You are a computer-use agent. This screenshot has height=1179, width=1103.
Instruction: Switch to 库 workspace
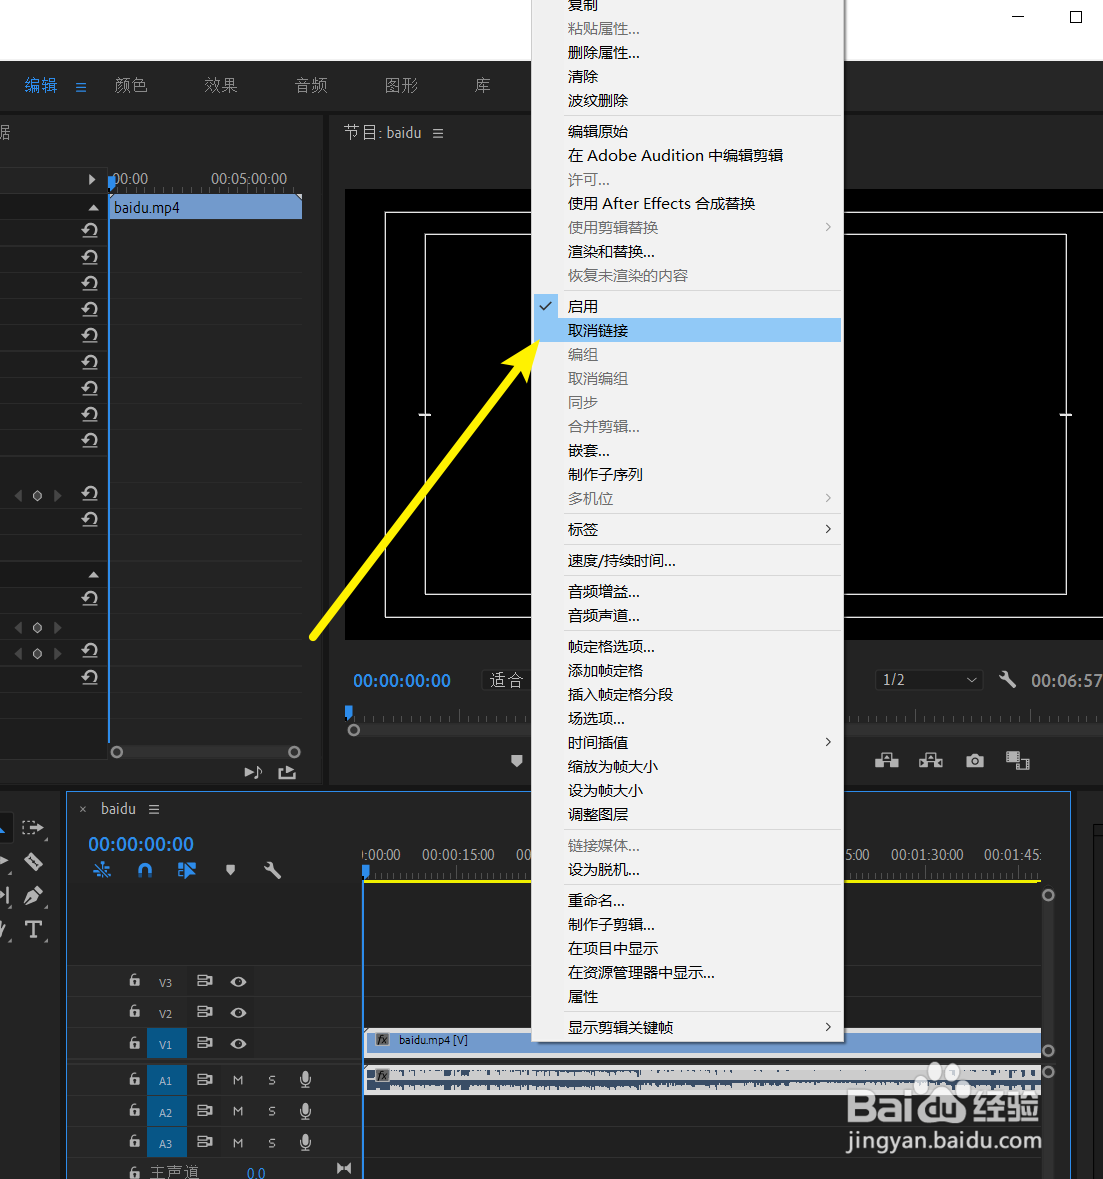pyautogui.click(x=483, y=85)
